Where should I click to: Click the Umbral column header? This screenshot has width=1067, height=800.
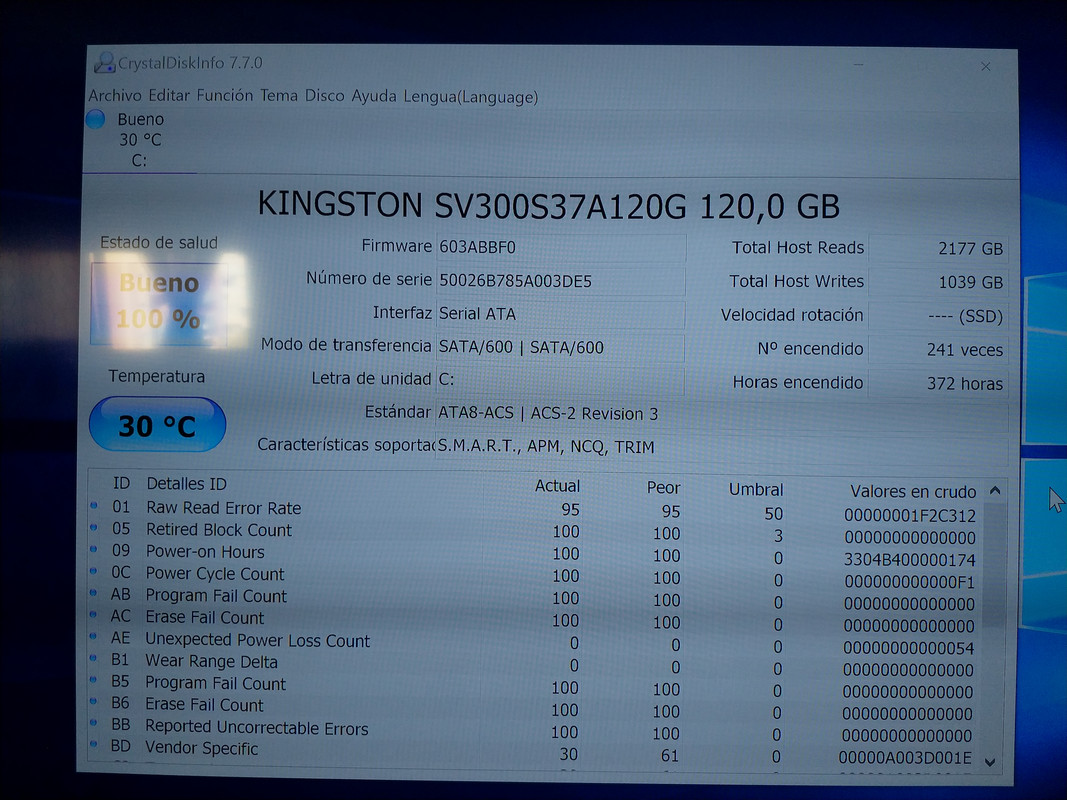[756, 490]
